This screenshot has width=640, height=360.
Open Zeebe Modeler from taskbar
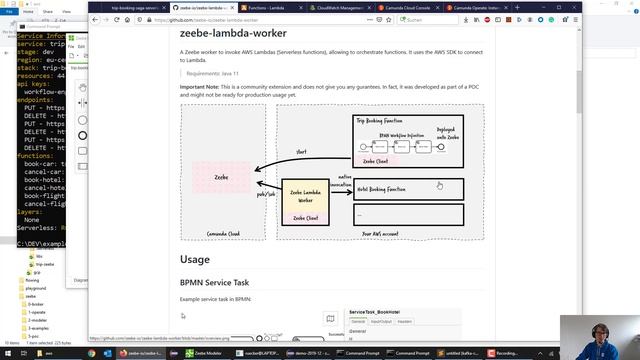point(204,353)
